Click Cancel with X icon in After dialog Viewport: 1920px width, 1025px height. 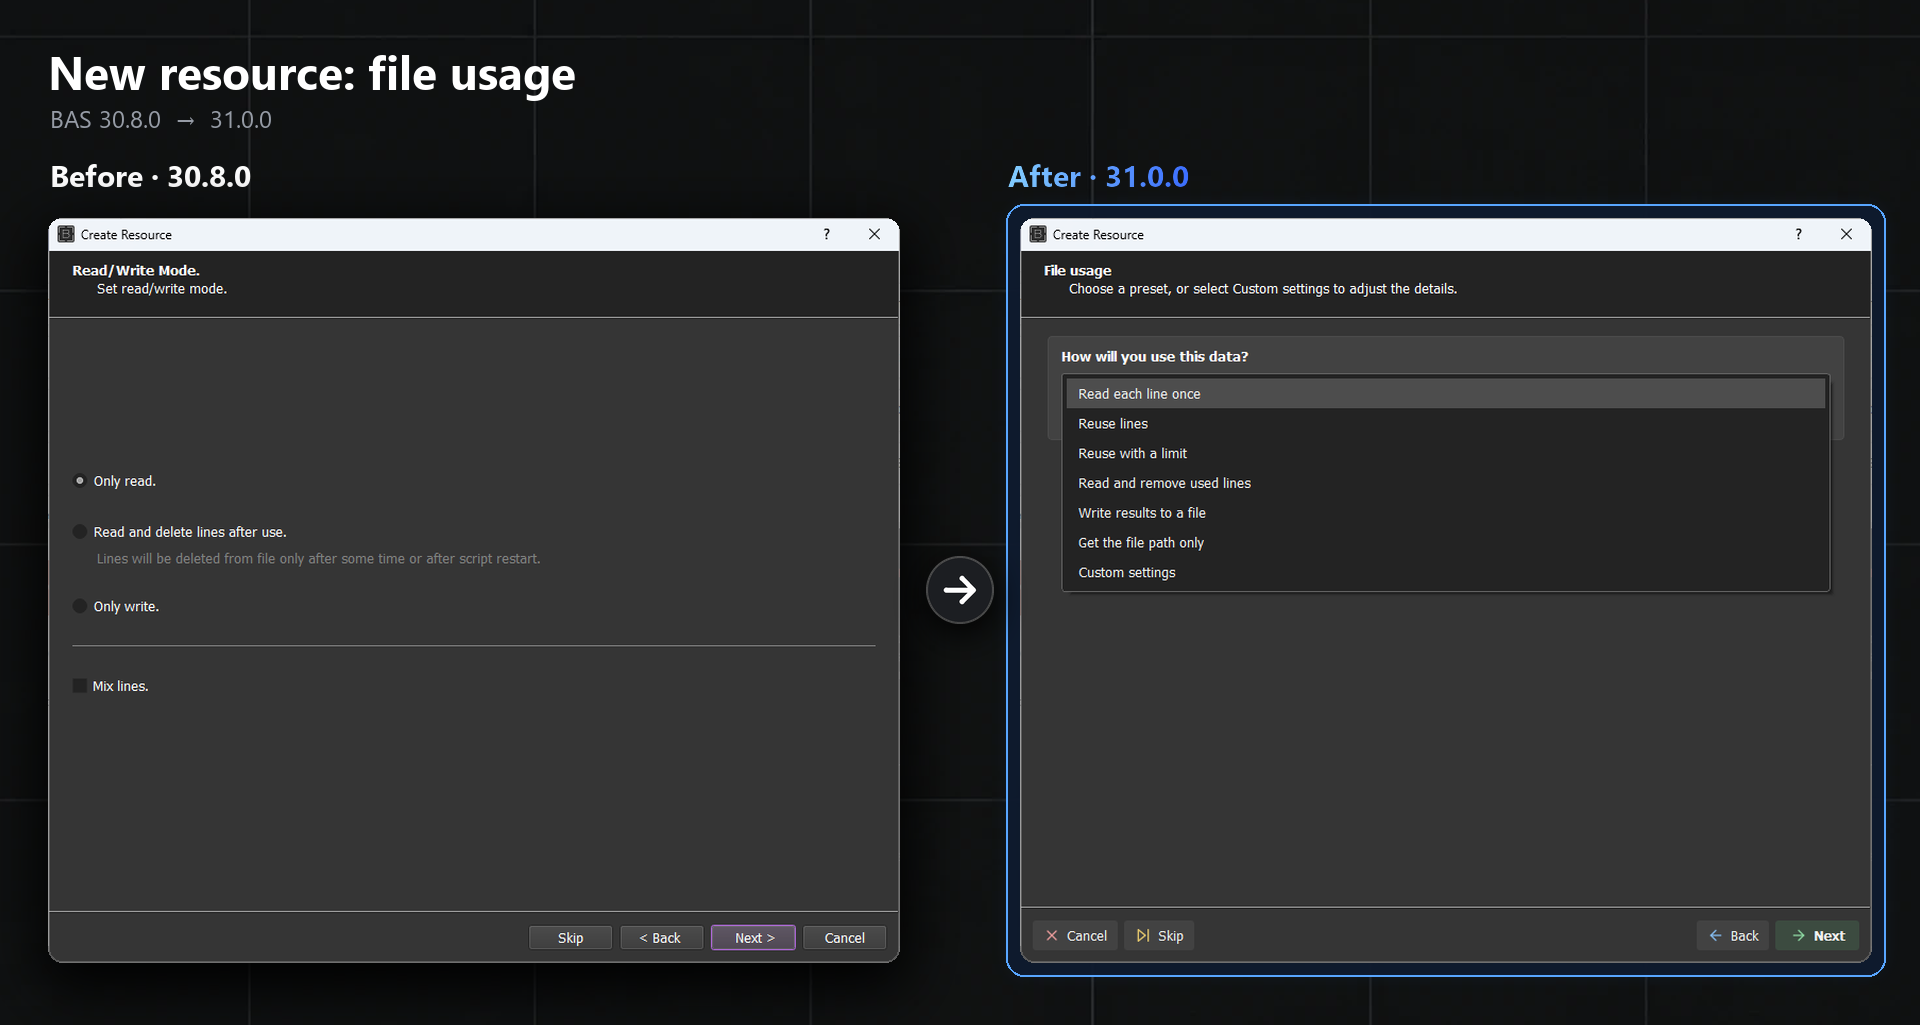click(x=1076, y=936)
